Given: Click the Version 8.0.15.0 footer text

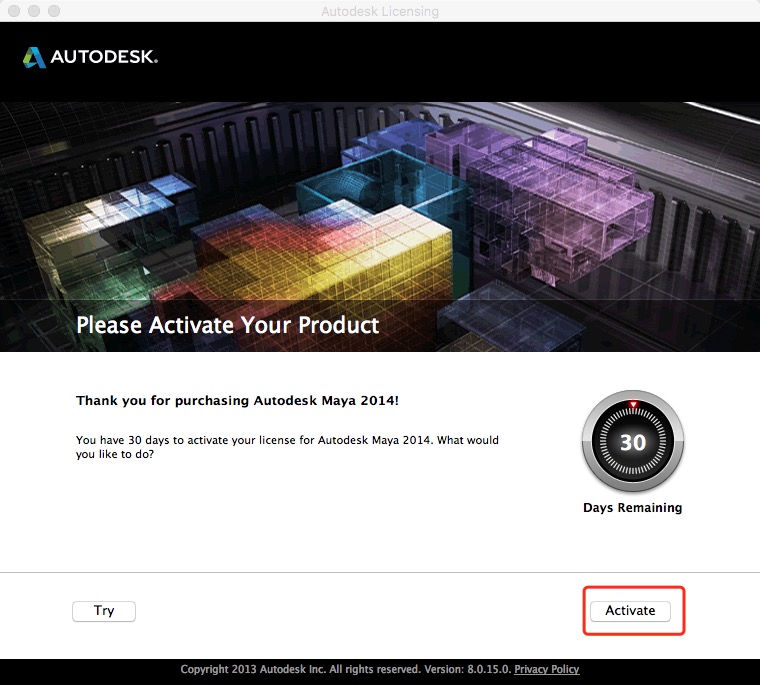Looking at the screenshot, I should (x=468, y=669).
